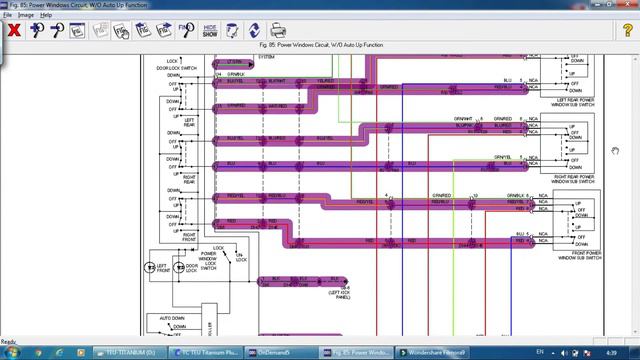
Task: Click the vertical scrollbar down arrow
Action: click(x=634, y=333)
